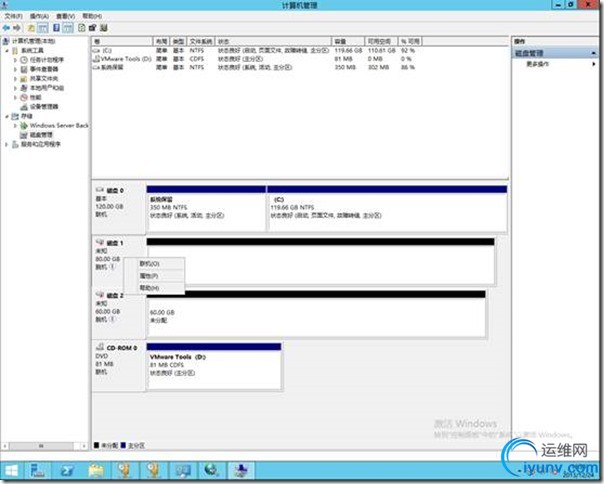Image resolution: width=604 pixels, height=484 pixels.
Task: Expand the 共享文件夹 tree node
Action: tap(15, 79)
